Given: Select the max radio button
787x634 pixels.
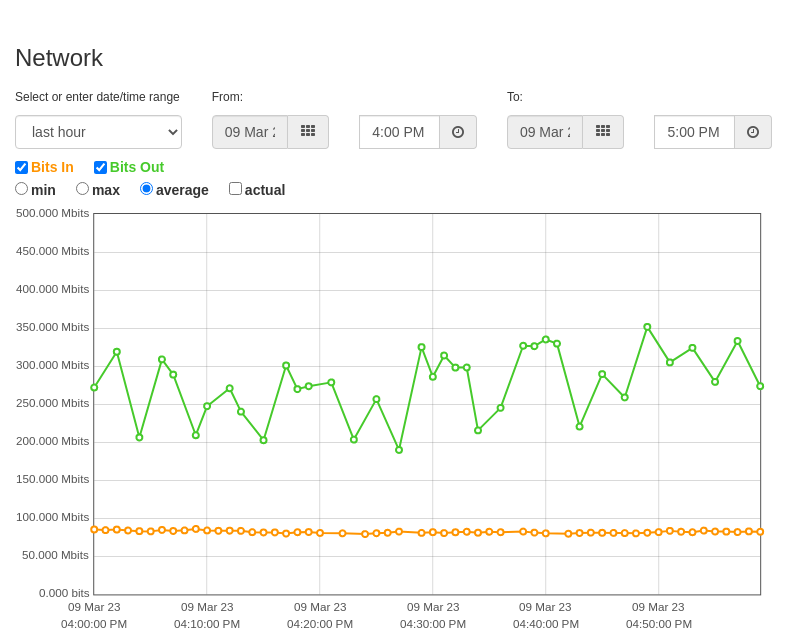Looking at the screenshot, I should [x=82, y=189].
